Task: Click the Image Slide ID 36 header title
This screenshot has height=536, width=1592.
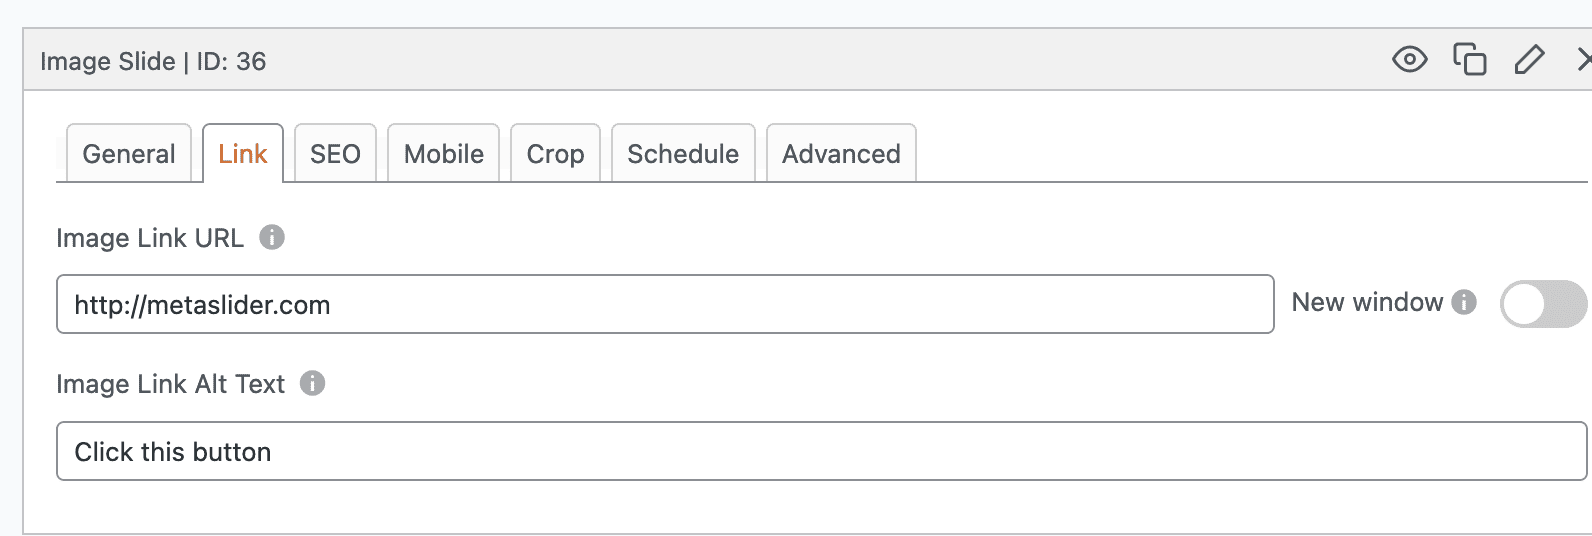Action: 153,61
